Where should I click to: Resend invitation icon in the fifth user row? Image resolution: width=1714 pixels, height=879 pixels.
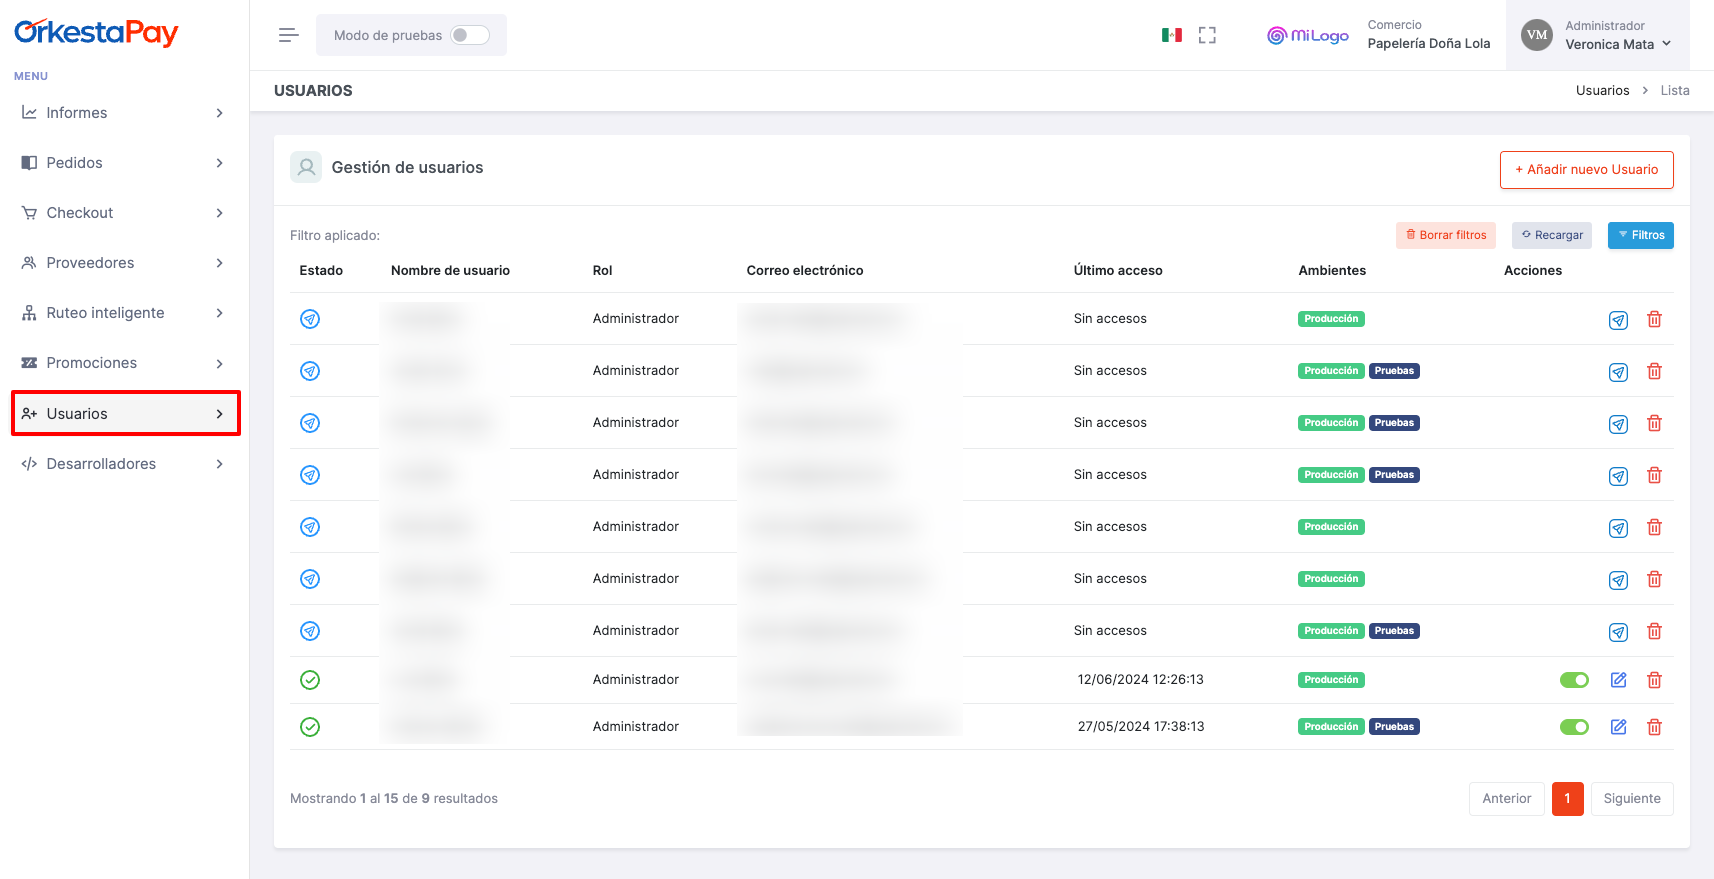(1618, 528)
